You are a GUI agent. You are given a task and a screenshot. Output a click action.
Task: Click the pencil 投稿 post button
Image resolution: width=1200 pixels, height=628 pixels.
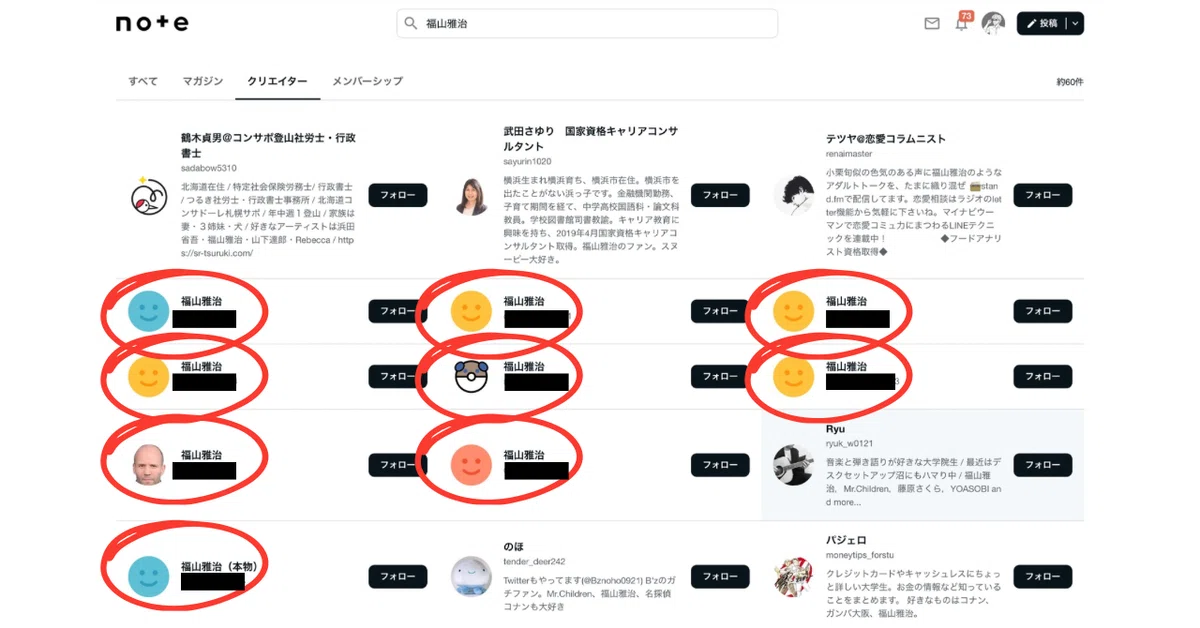1041,23
